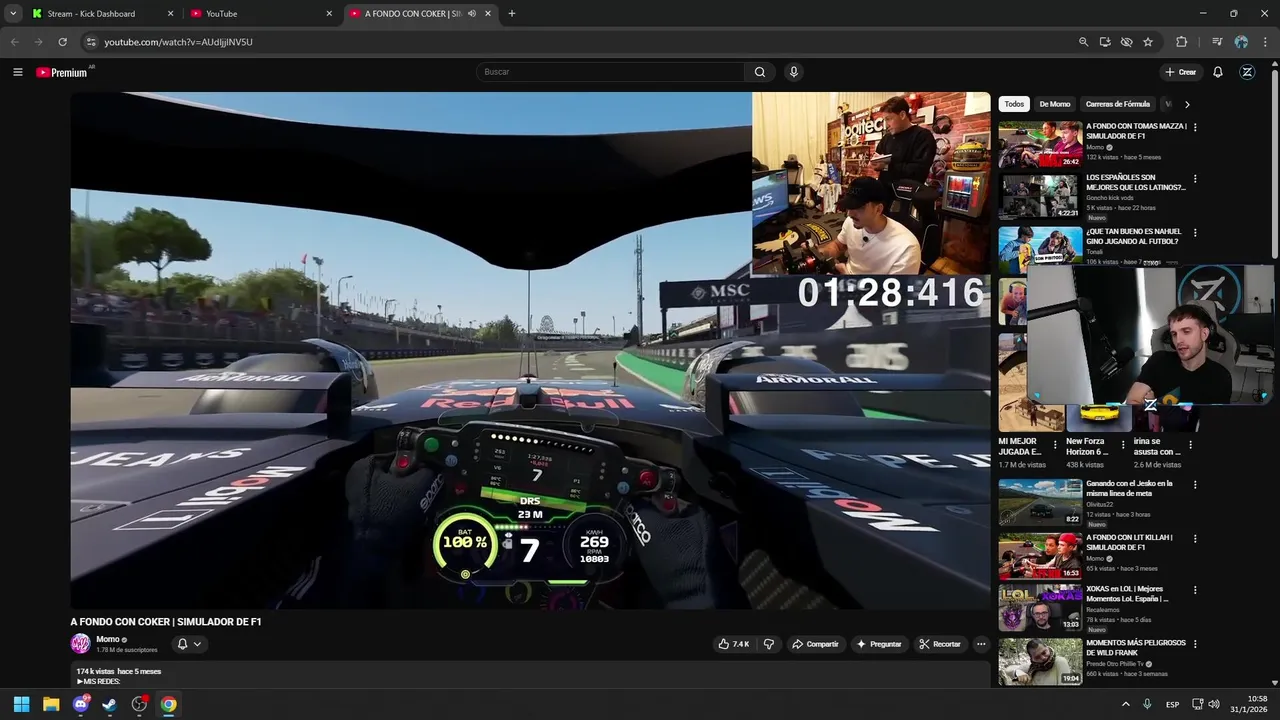Open Windows Start menu
Screen dimensions: 1280x720
pyautogui.click(x=22, y=704)
